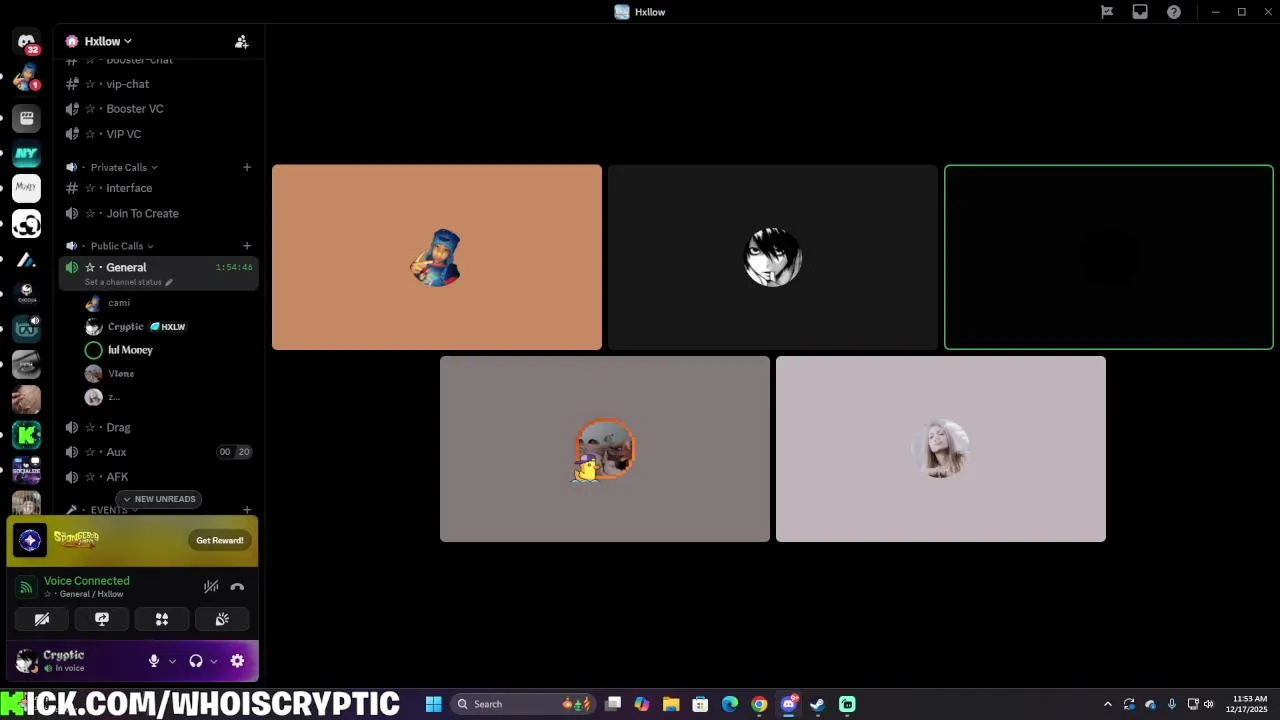Open Google Chrome from the taskbar
Image resolution: width=1280 pixels, height=720 pixels.
[x=759, y=704]
